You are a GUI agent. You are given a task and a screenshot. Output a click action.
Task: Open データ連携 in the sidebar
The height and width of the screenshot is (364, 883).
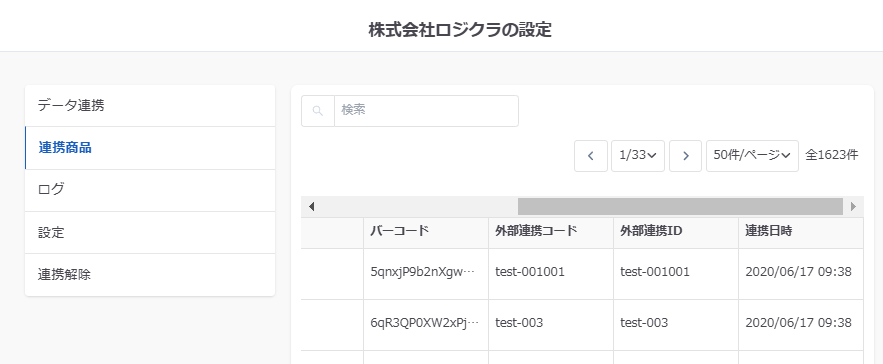pos(150,105)
